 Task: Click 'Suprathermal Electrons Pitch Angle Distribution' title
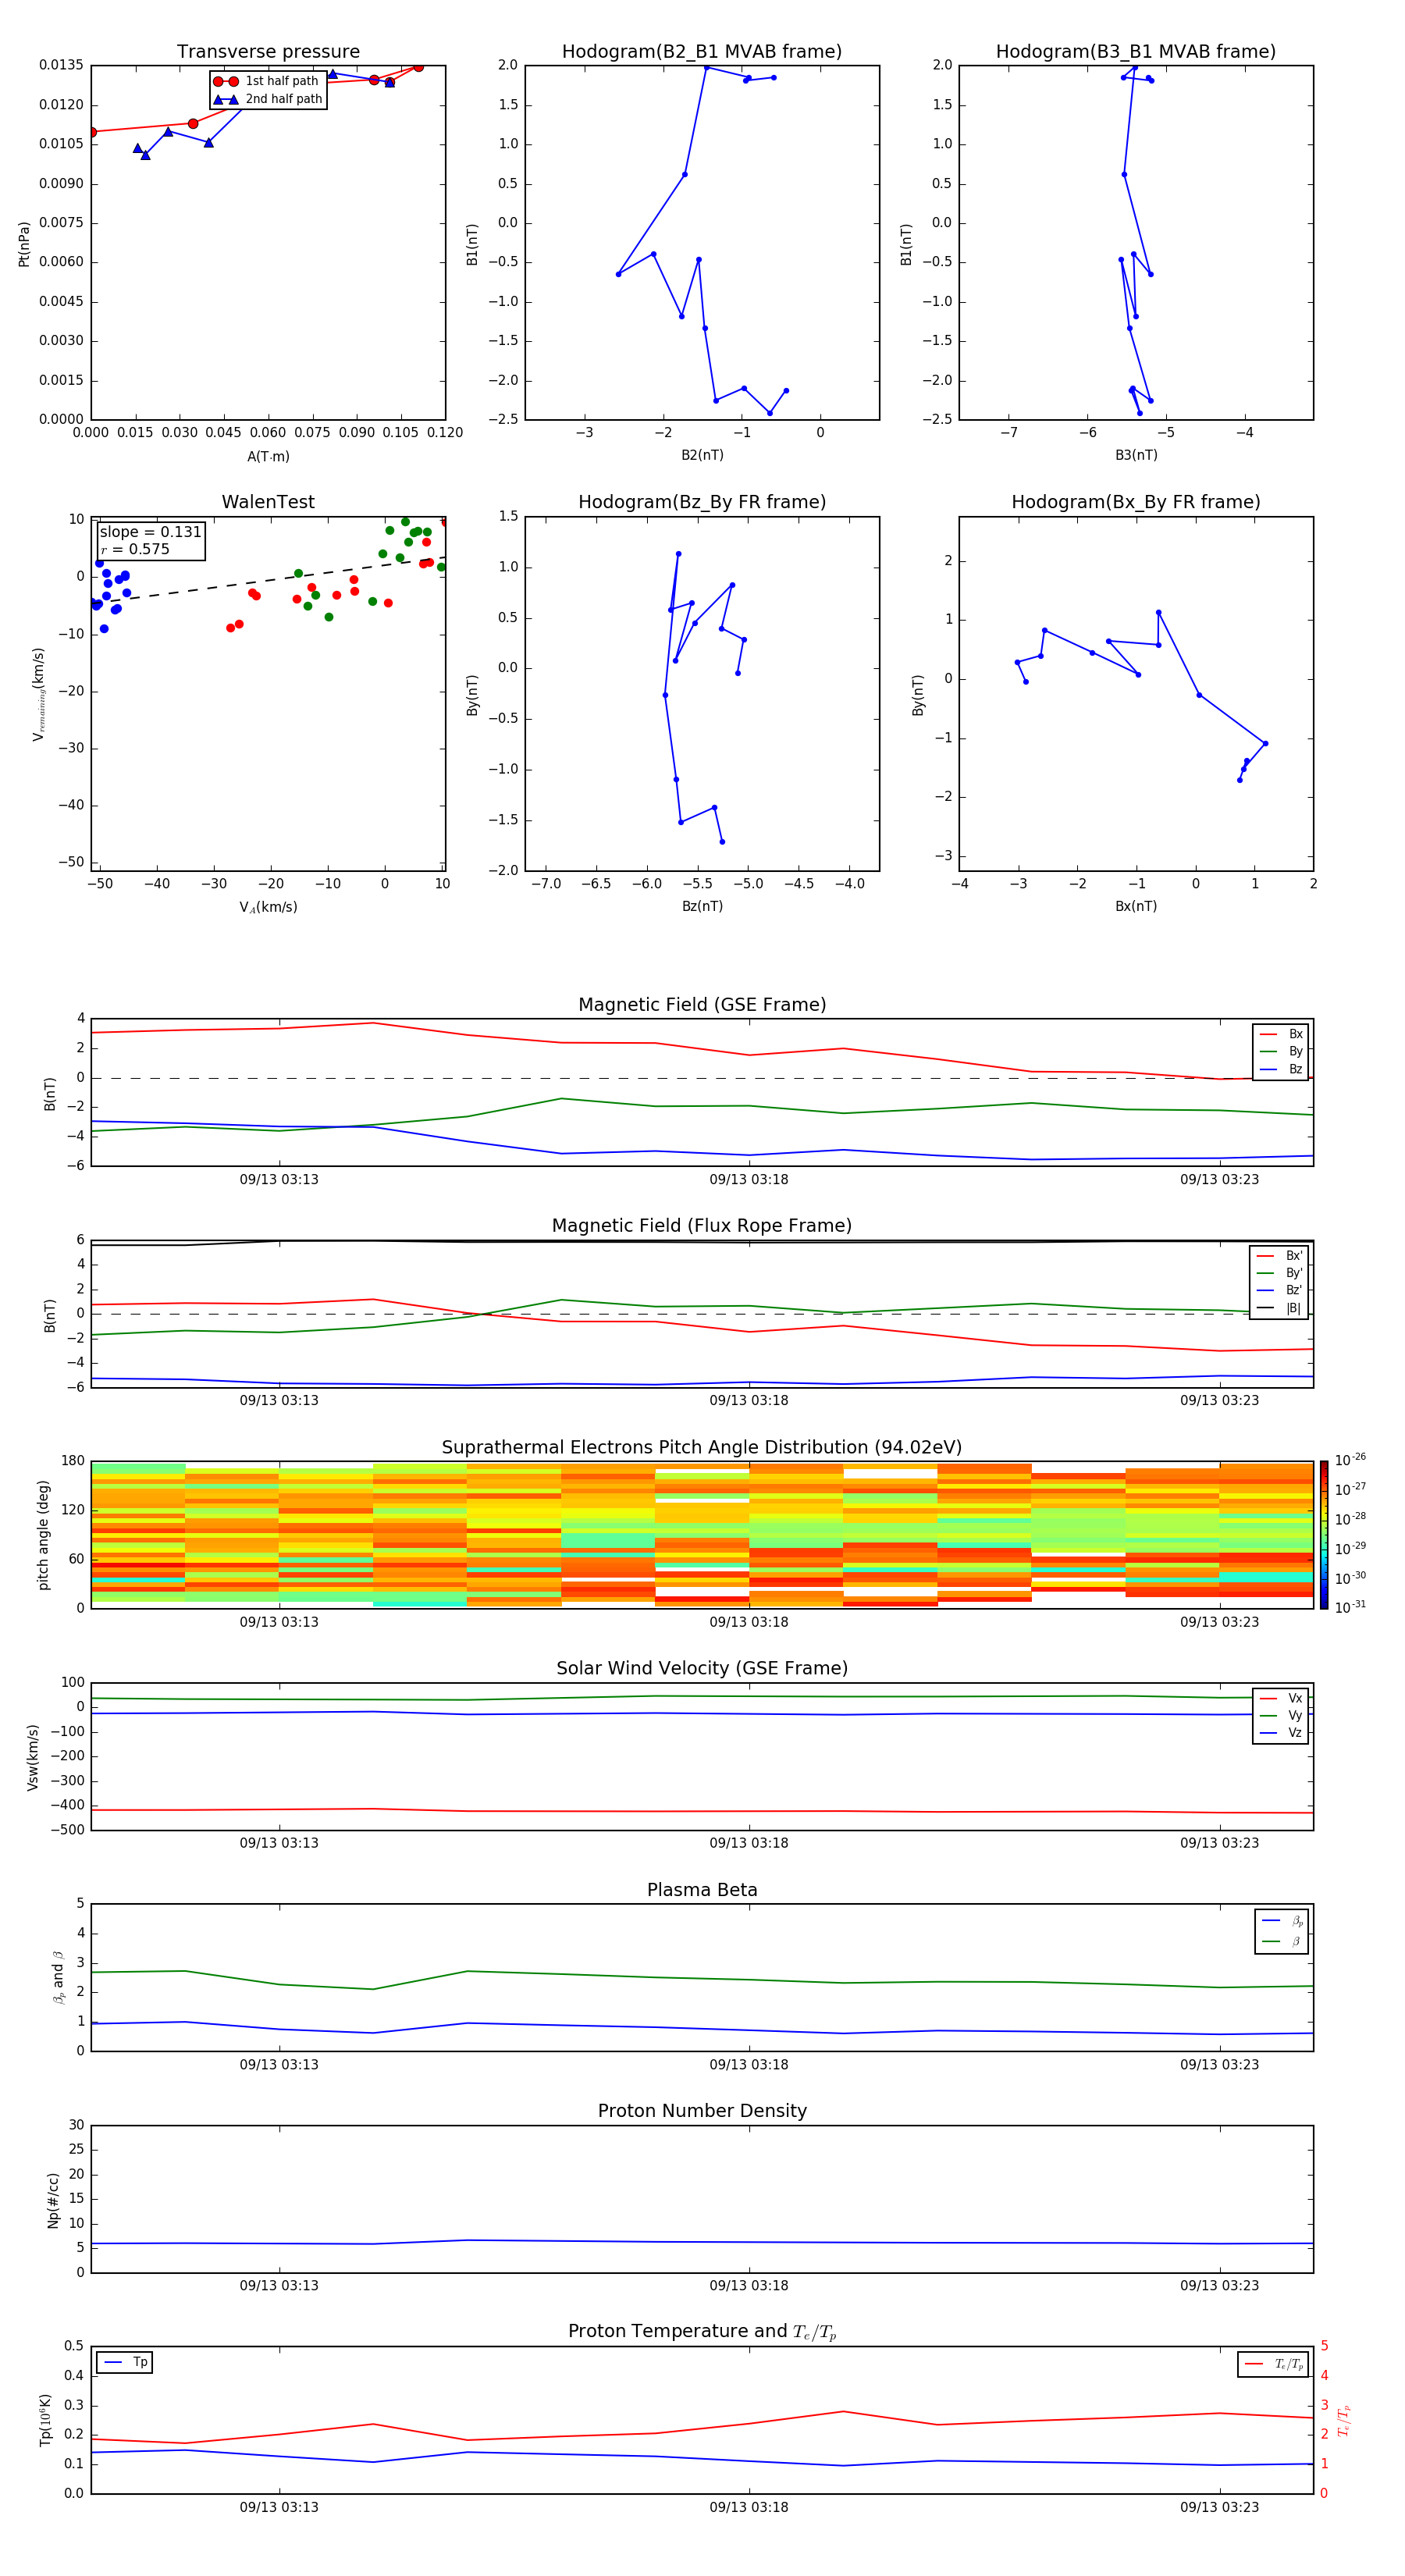[x=702, y=1448]
